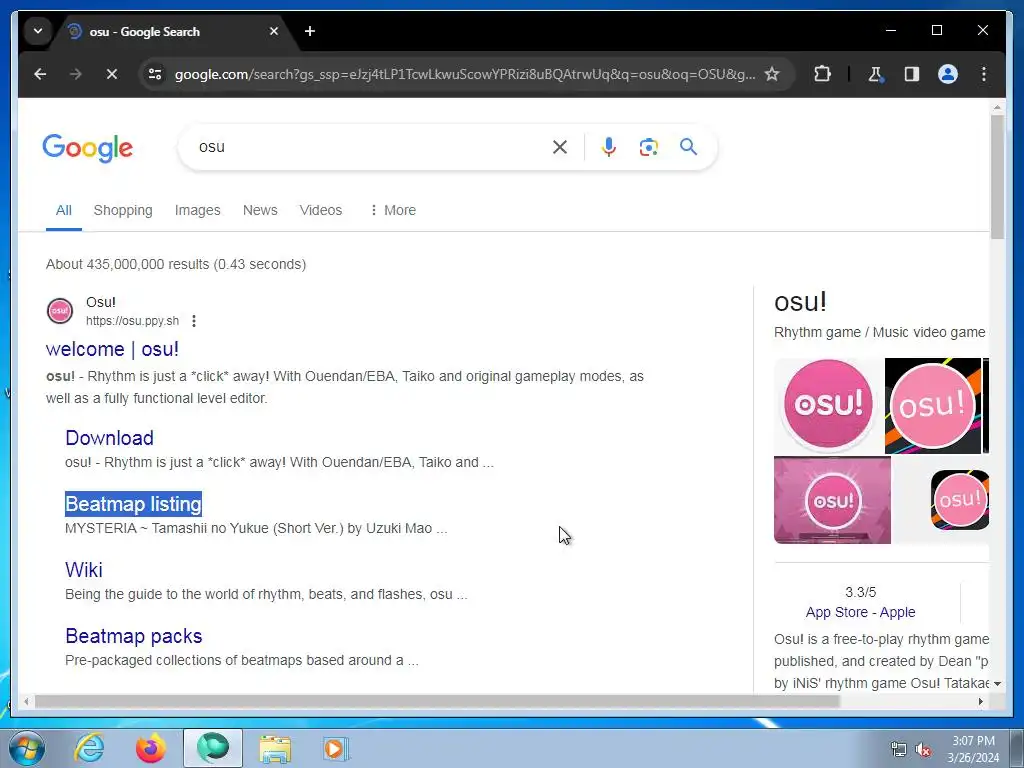Open the Beatmap packs sitelink
Image resolution: width=1024 pixels, height=768 pixels.
tap(133, 635)
